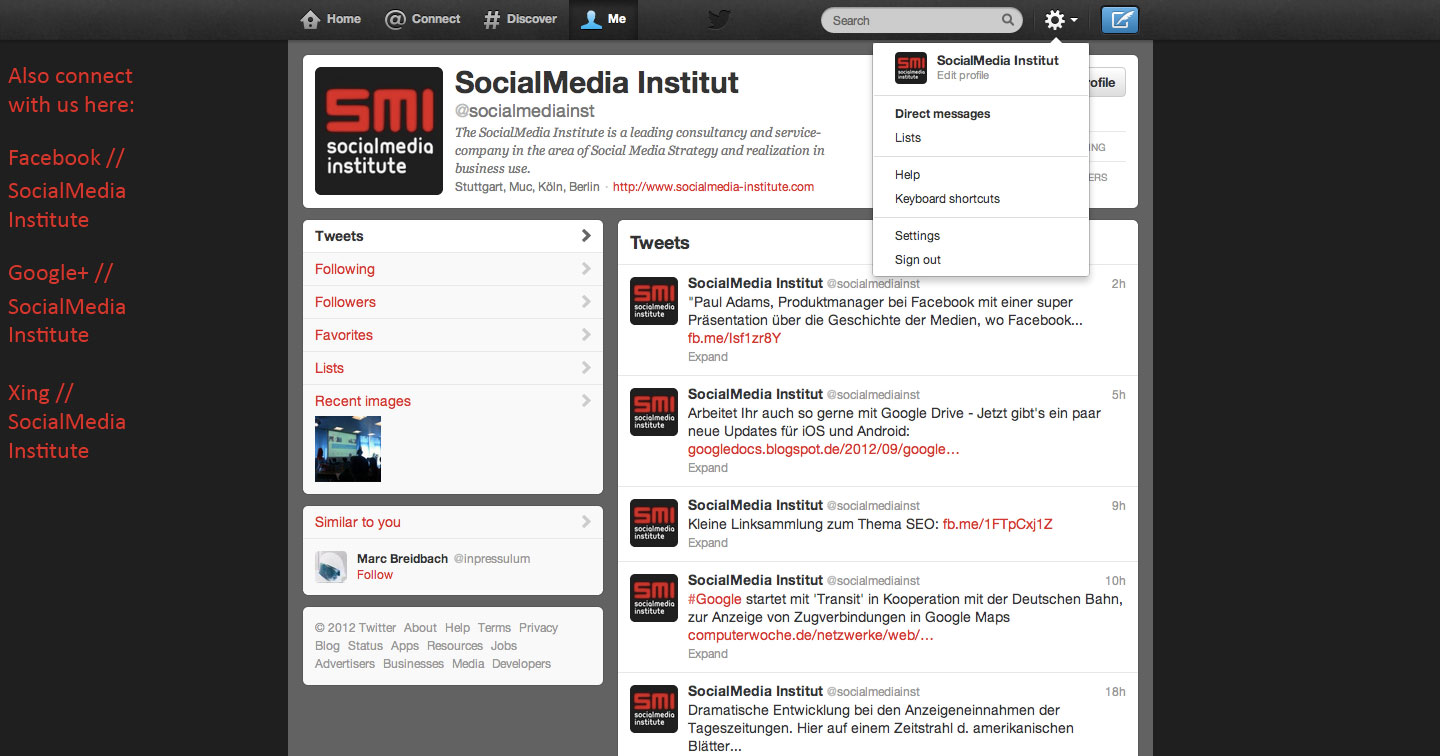Viewport: 1440px width, 756px height.
Task: Click avatar of the Paul Adams tweet
Action: [654, 301]
